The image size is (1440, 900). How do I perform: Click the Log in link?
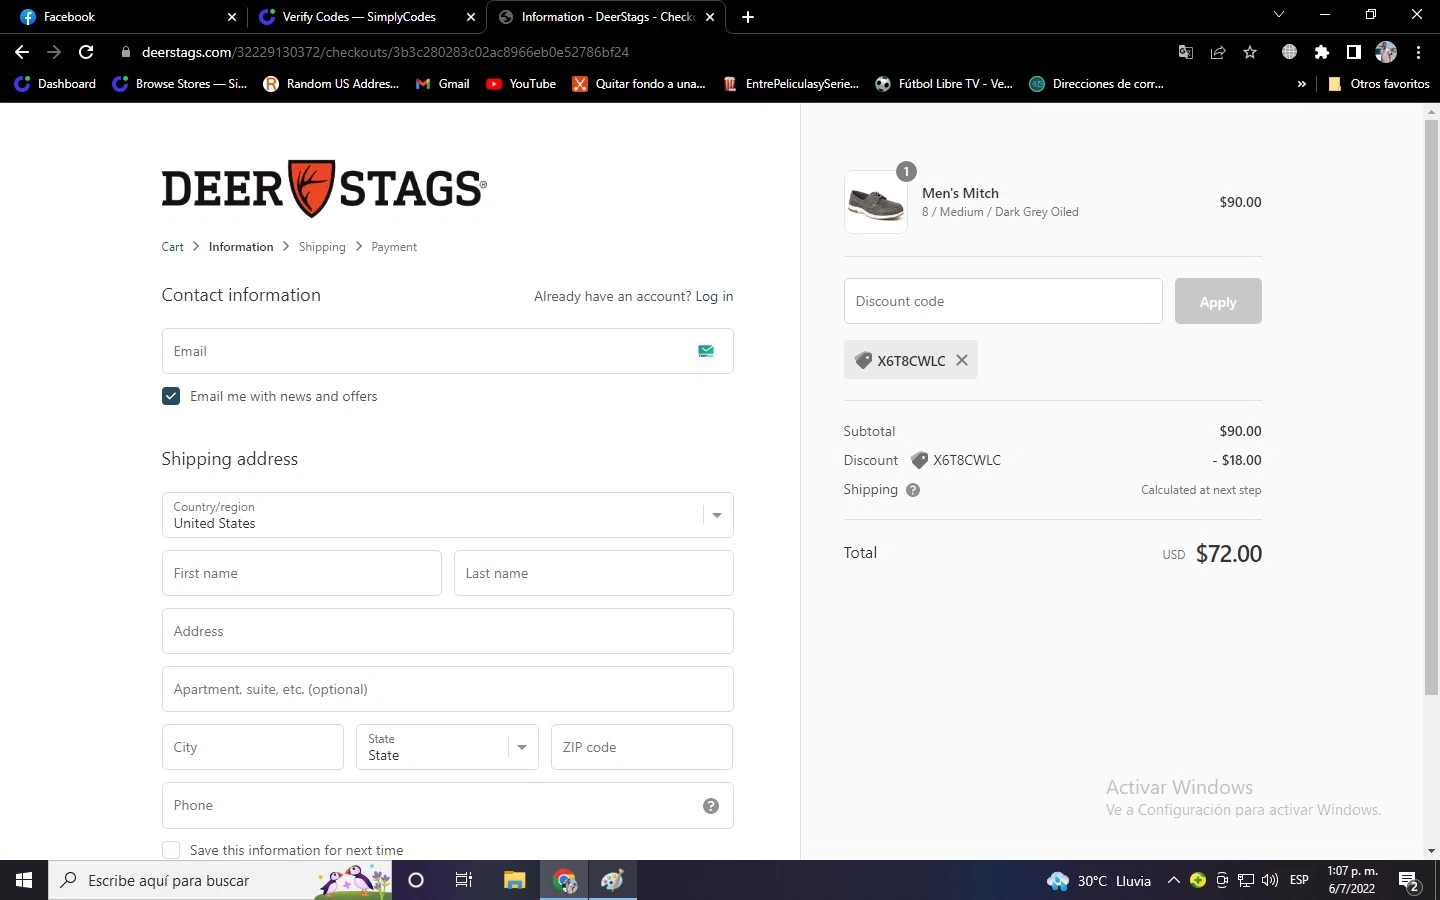click(714, 296)
